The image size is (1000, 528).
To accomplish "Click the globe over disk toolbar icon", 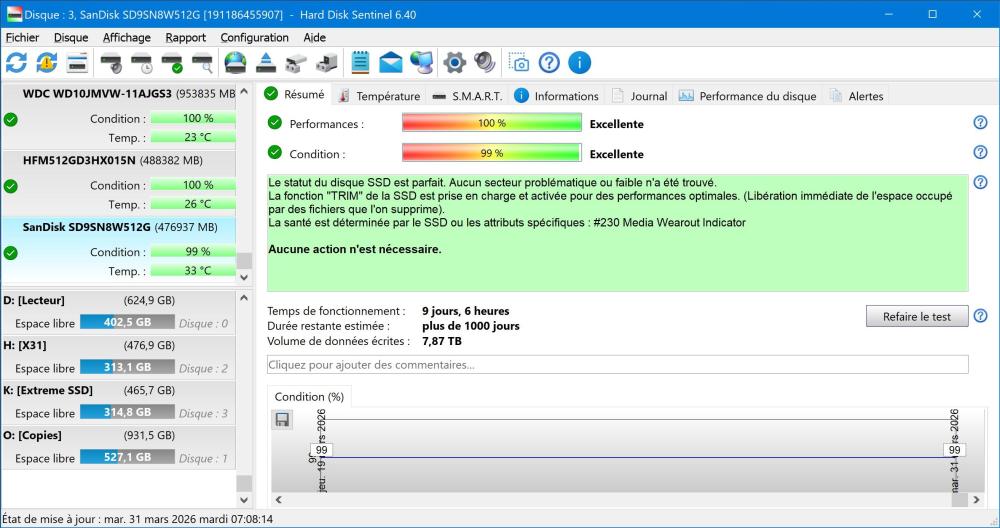I will click(235, 62).
